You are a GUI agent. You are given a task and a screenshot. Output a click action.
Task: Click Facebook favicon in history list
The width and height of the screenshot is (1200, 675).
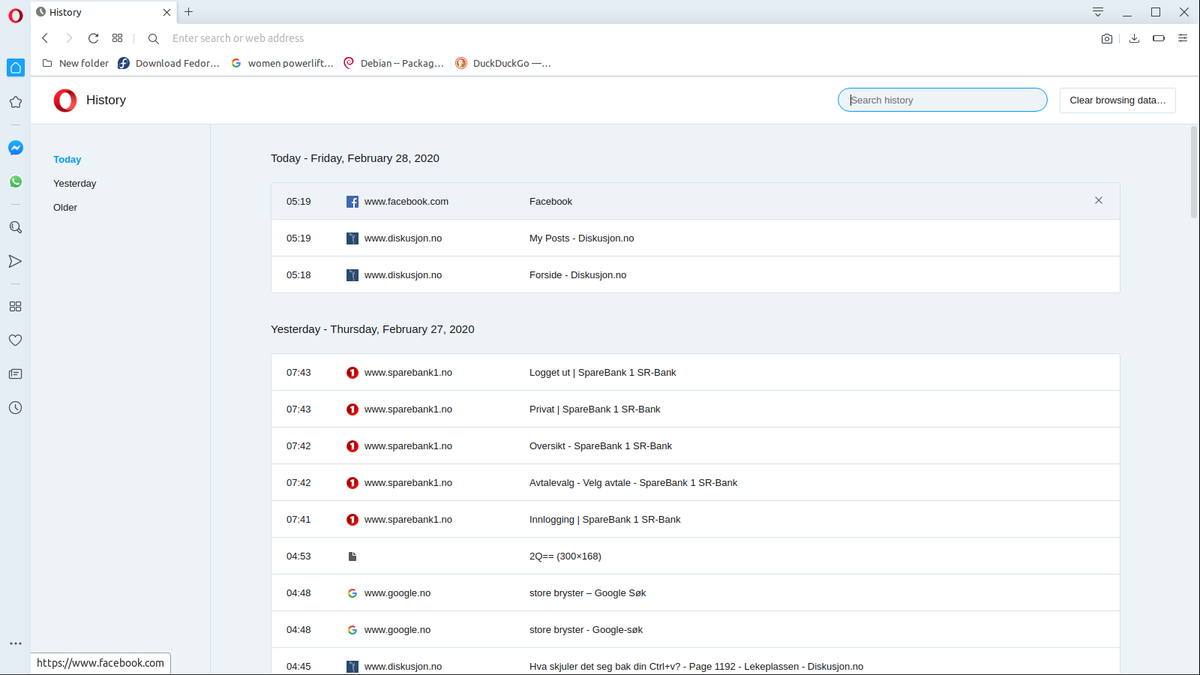(352, 201)
